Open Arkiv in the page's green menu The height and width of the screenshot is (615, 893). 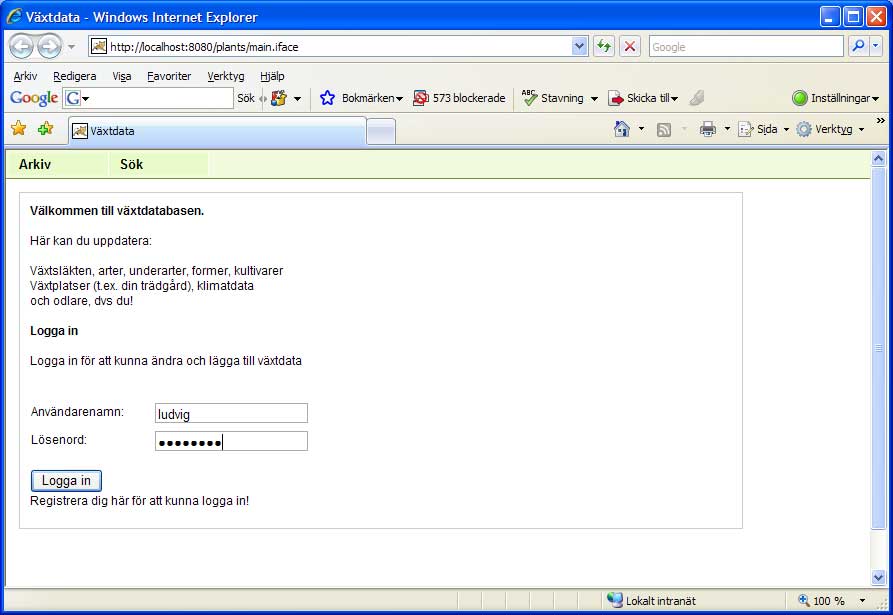click(x=35, y=165)
